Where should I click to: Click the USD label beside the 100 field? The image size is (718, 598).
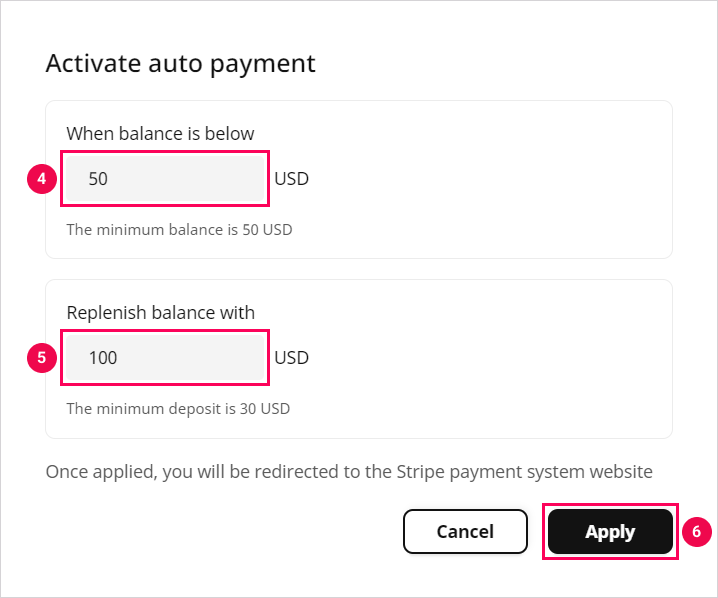coord(291,358)
